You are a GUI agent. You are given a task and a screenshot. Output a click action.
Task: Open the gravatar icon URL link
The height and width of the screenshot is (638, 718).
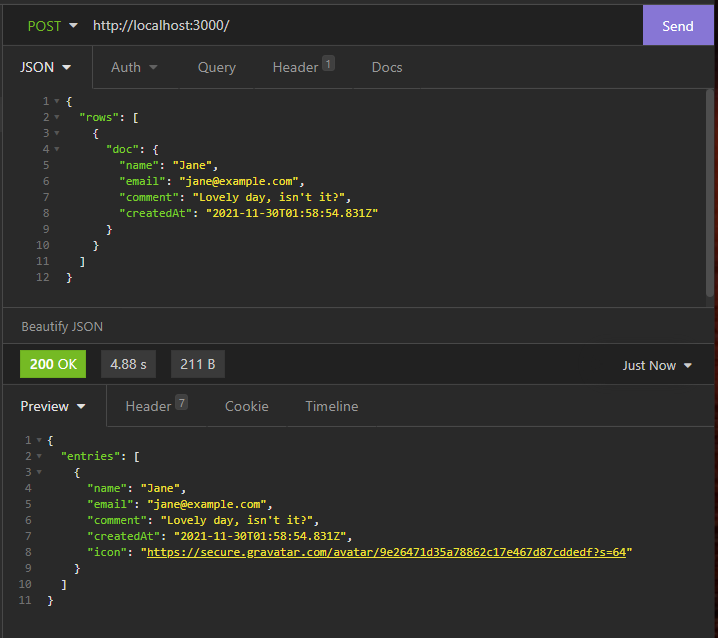click(386, 552)
